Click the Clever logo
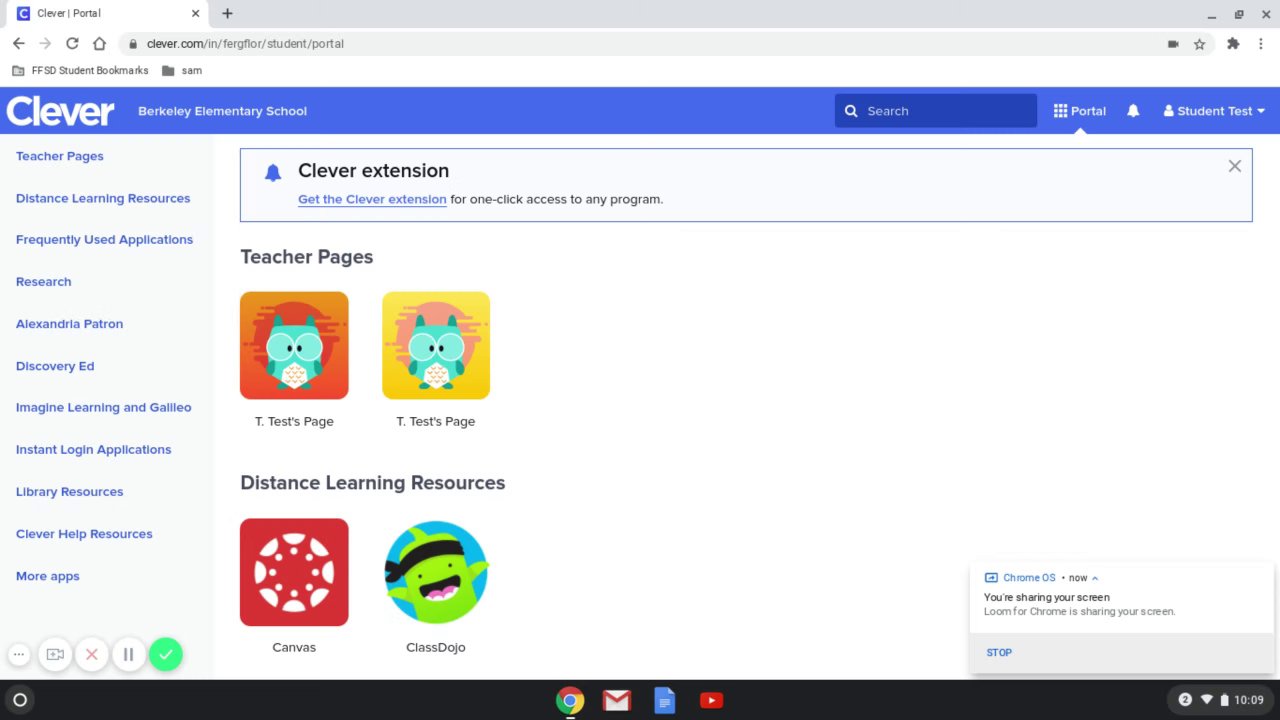This screenshot has height=720, width=1280. coord(60,111)
